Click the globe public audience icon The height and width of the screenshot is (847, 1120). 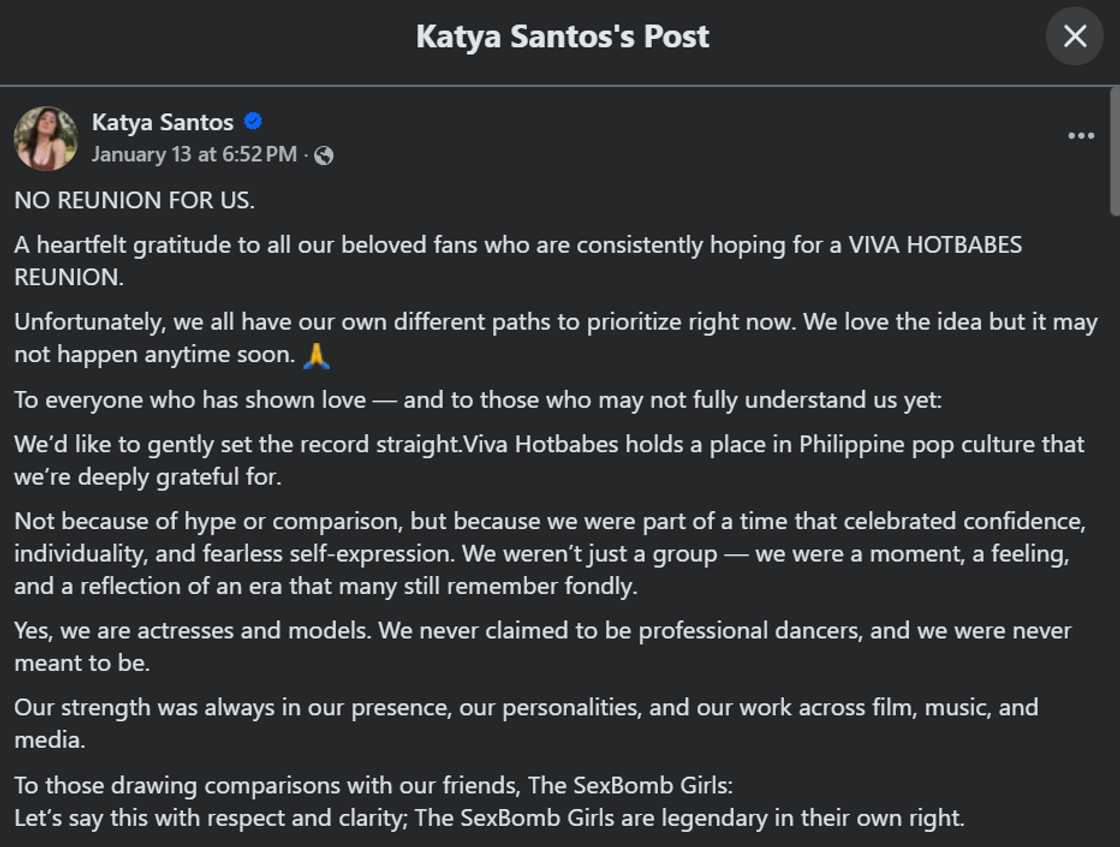323,155
